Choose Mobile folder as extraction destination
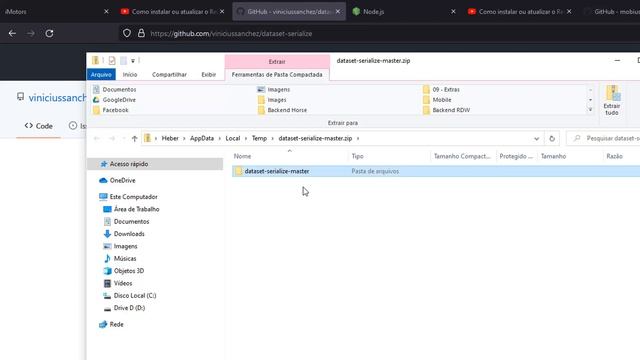 click(x=437, y=100)
